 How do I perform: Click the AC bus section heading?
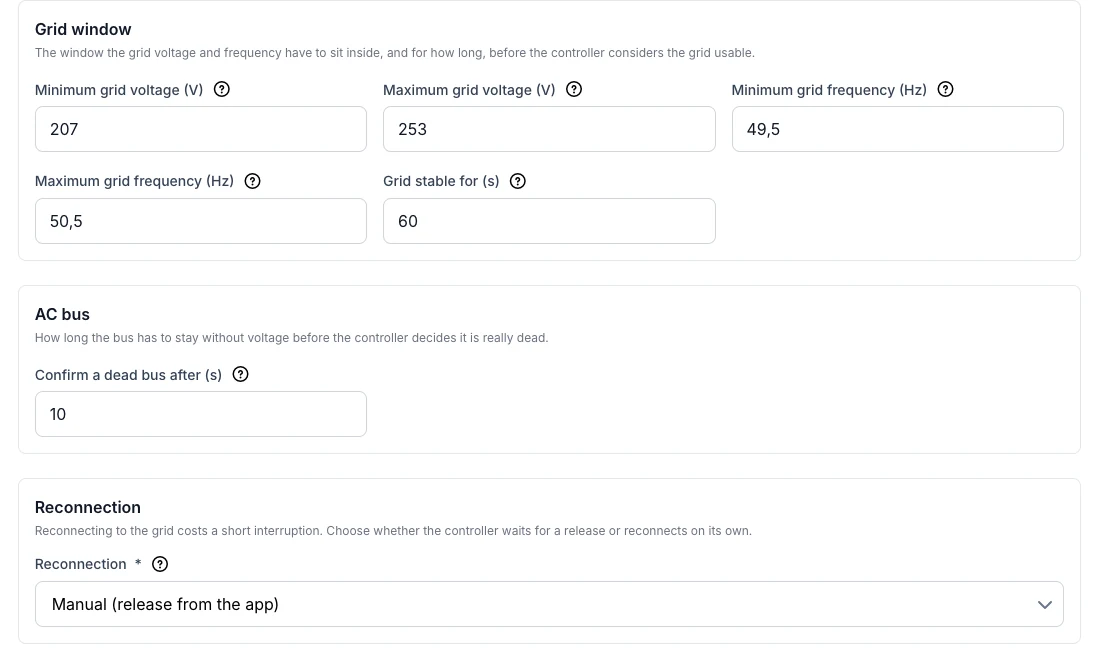(x=62, y=314)
